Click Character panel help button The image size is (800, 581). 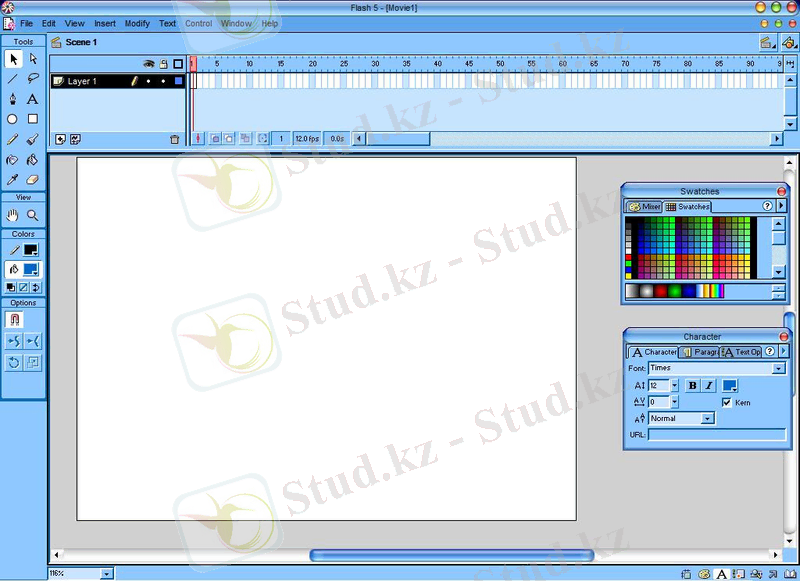tap(770, 351)
